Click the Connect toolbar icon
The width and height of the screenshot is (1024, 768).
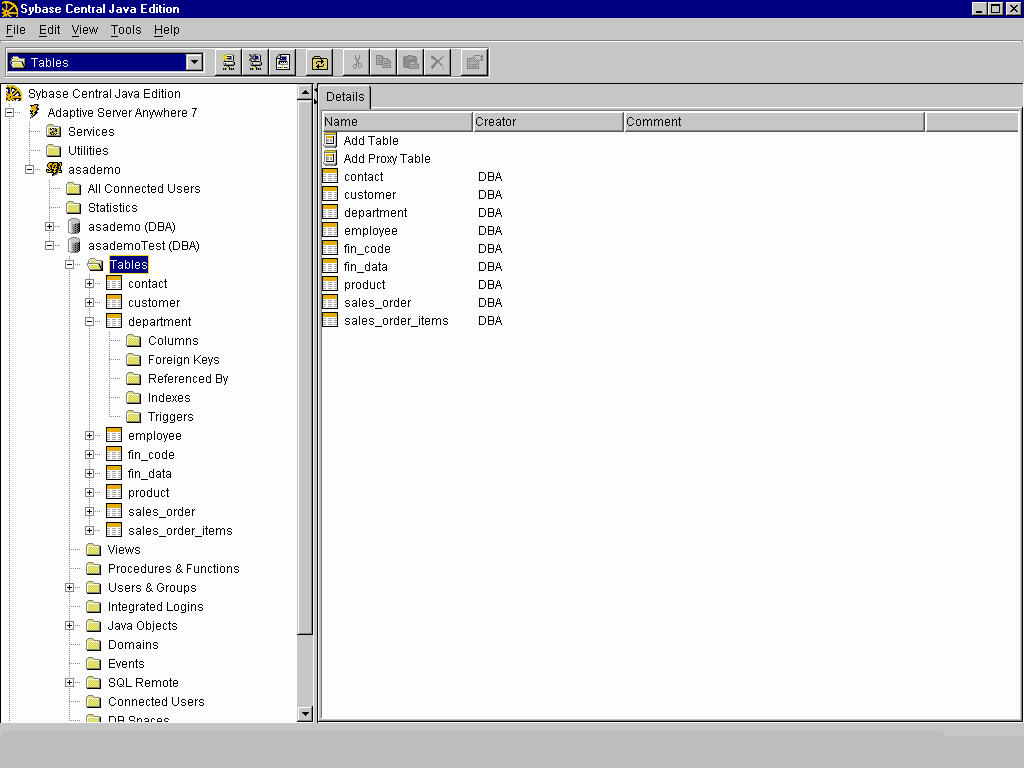228,62
